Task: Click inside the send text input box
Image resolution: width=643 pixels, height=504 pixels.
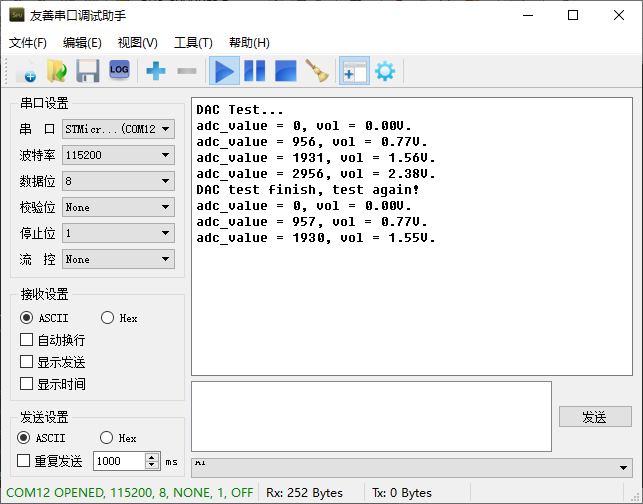Action: 372,416
